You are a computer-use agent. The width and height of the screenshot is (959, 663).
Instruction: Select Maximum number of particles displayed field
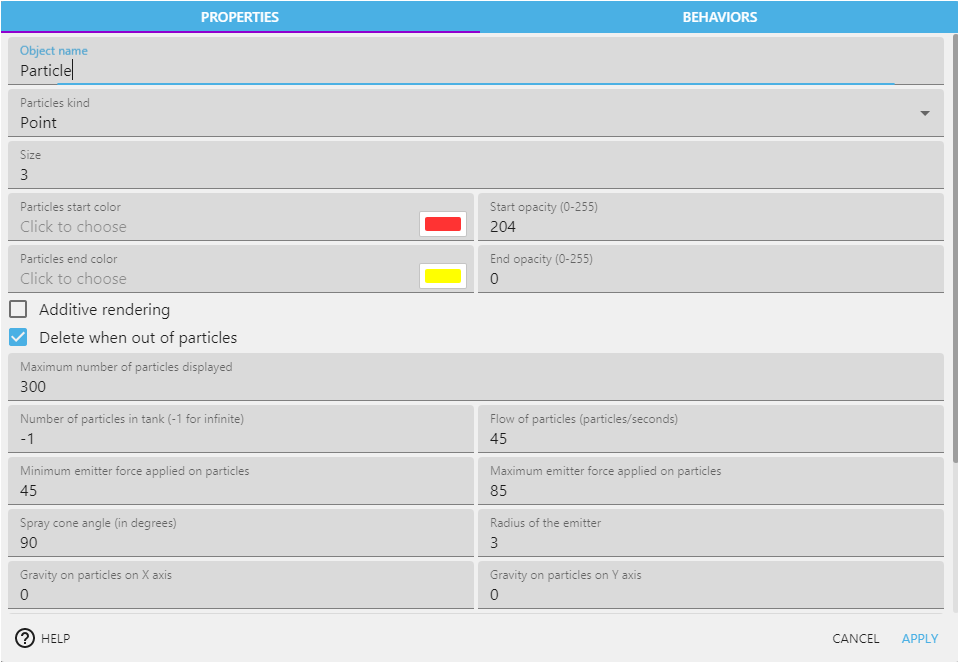(475, 387)
